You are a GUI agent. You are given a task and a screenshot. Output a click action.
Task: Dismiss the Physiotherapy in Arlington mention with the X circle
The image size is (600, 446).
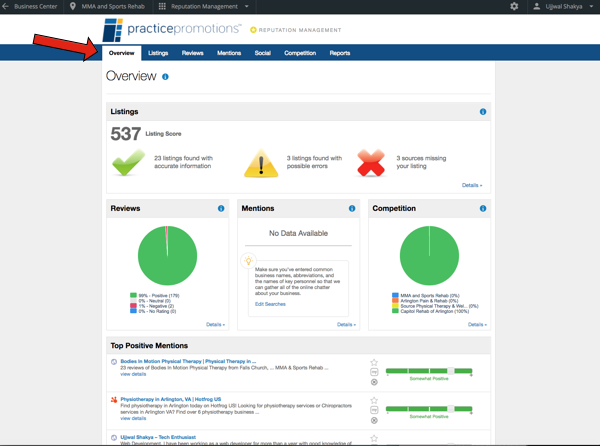[x=374, y=420]
